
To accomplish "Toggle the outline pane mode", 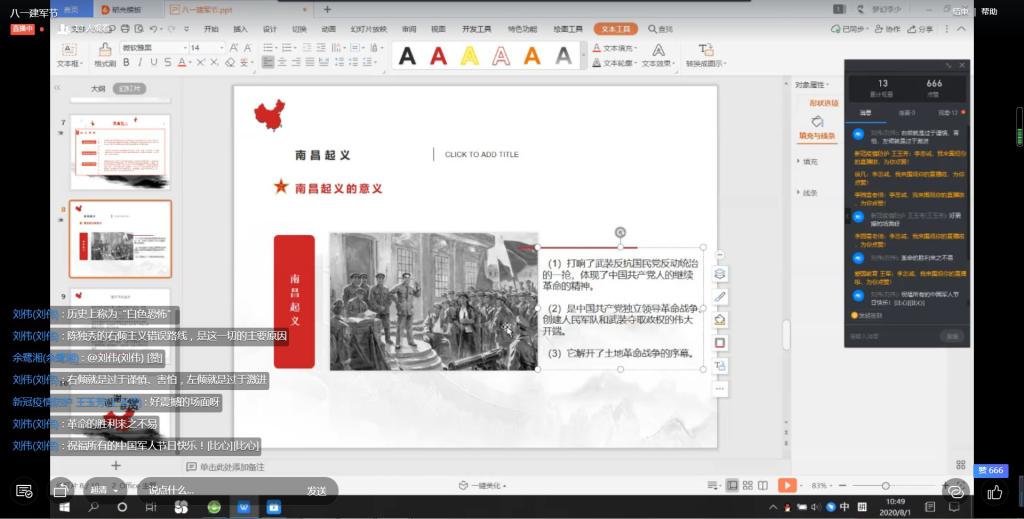I will (98, 88).
